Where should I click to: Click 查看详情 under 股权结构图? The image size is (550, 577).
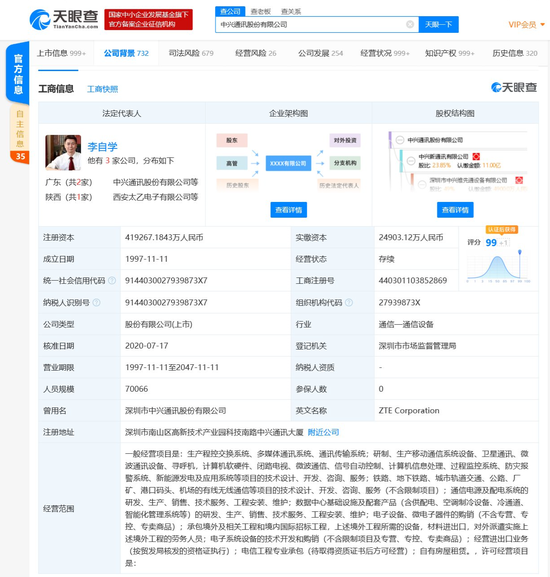(x=455, y=210)
